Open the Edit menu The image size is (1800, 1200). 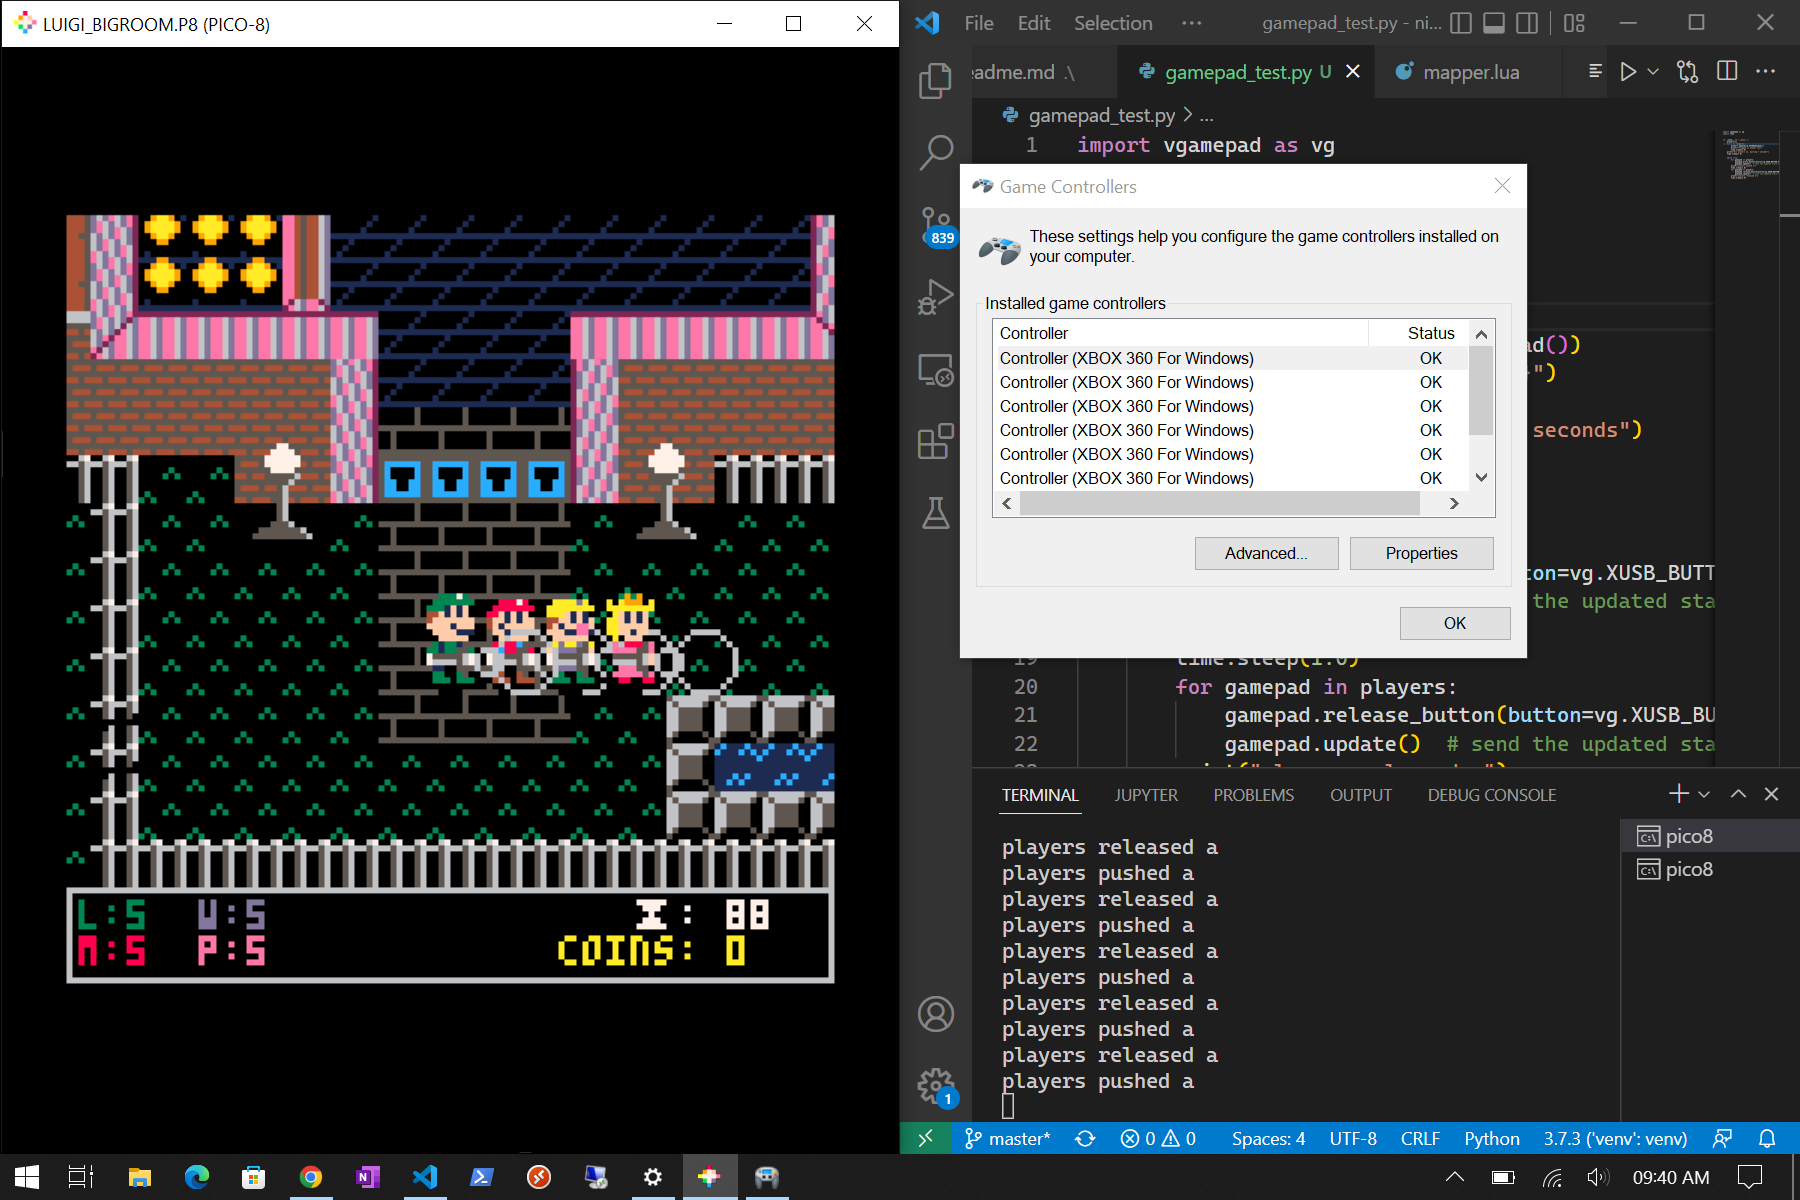(x=1034, y=23)
